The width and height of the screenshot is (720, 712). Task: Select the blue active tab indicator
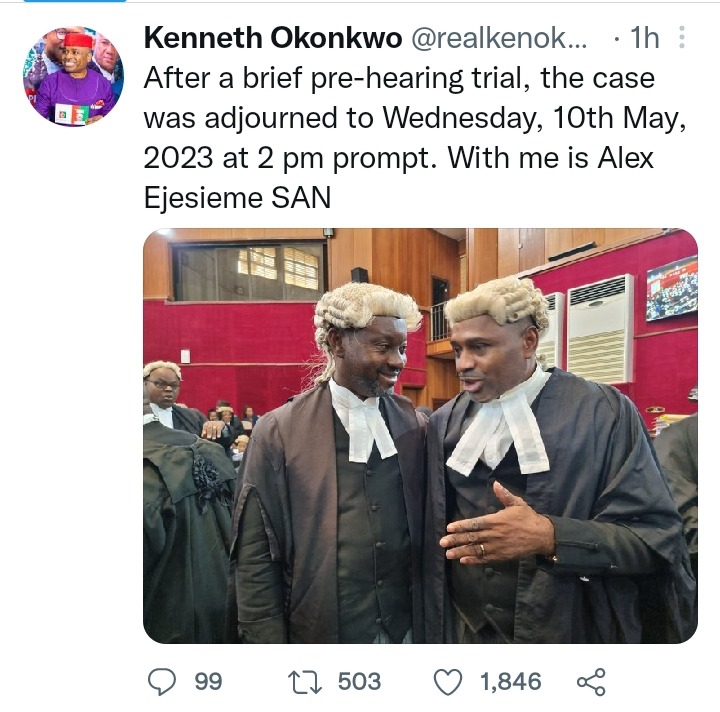pos(74,1)
